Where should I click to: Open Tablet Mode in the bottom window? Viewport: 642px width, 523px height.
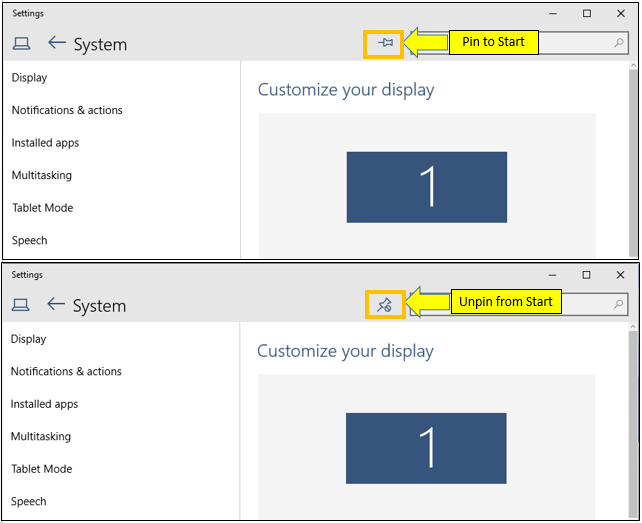tap(42, 469)
